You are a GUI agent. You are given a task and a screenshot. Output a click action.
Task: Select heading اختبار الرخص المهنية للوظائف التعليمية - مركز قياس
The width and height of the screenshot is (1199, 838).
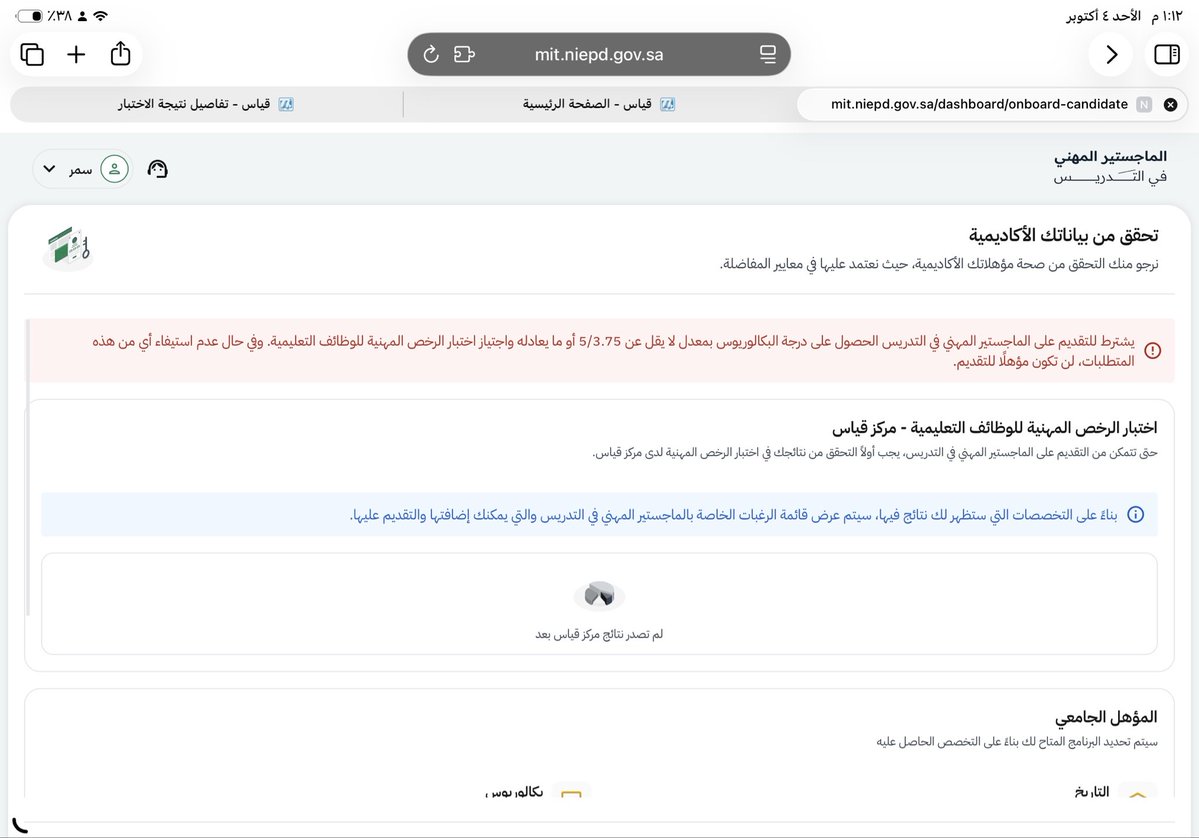click(995, 427)
